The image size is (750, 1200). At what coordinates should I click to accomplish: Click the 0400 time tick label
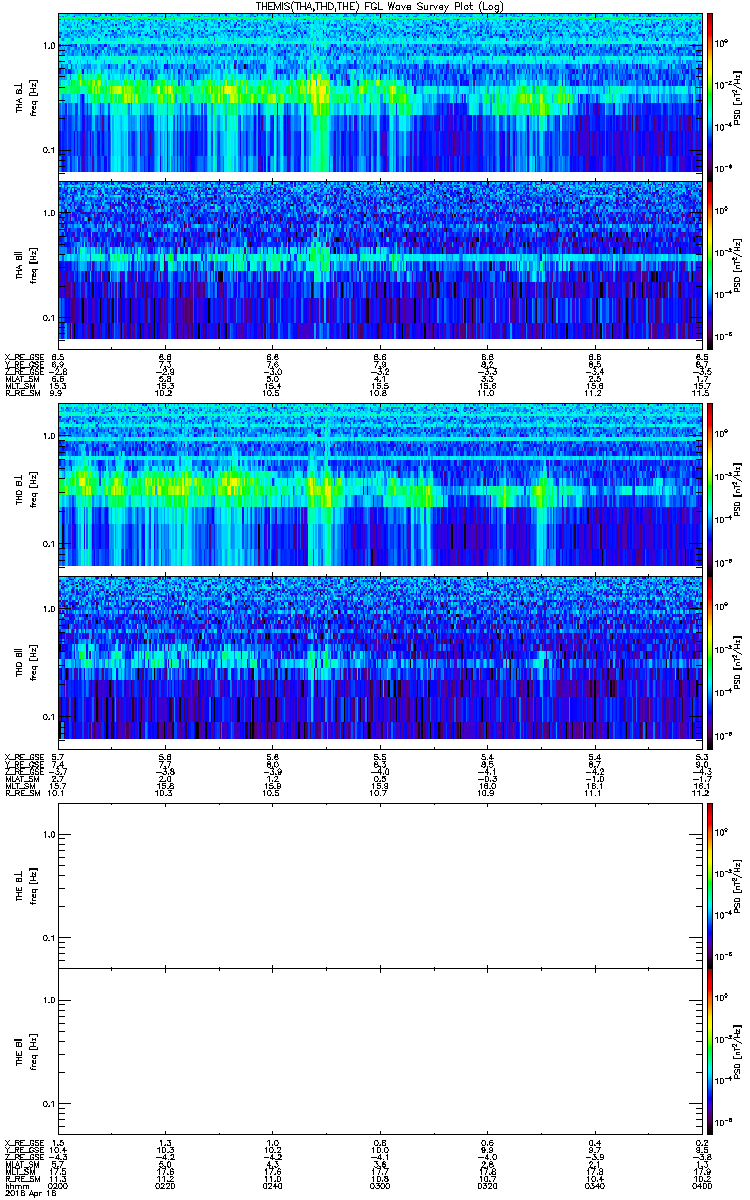pyautogui.click(x=701, y=1184)
